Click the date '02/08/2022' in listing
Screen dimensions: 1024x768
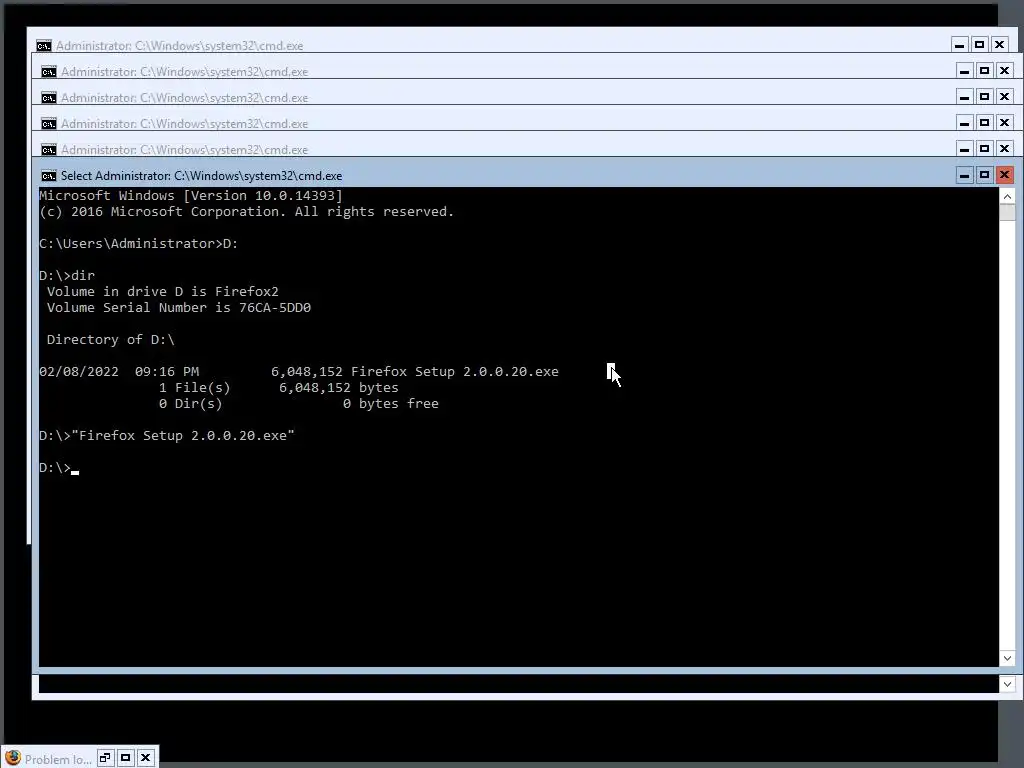79,372
